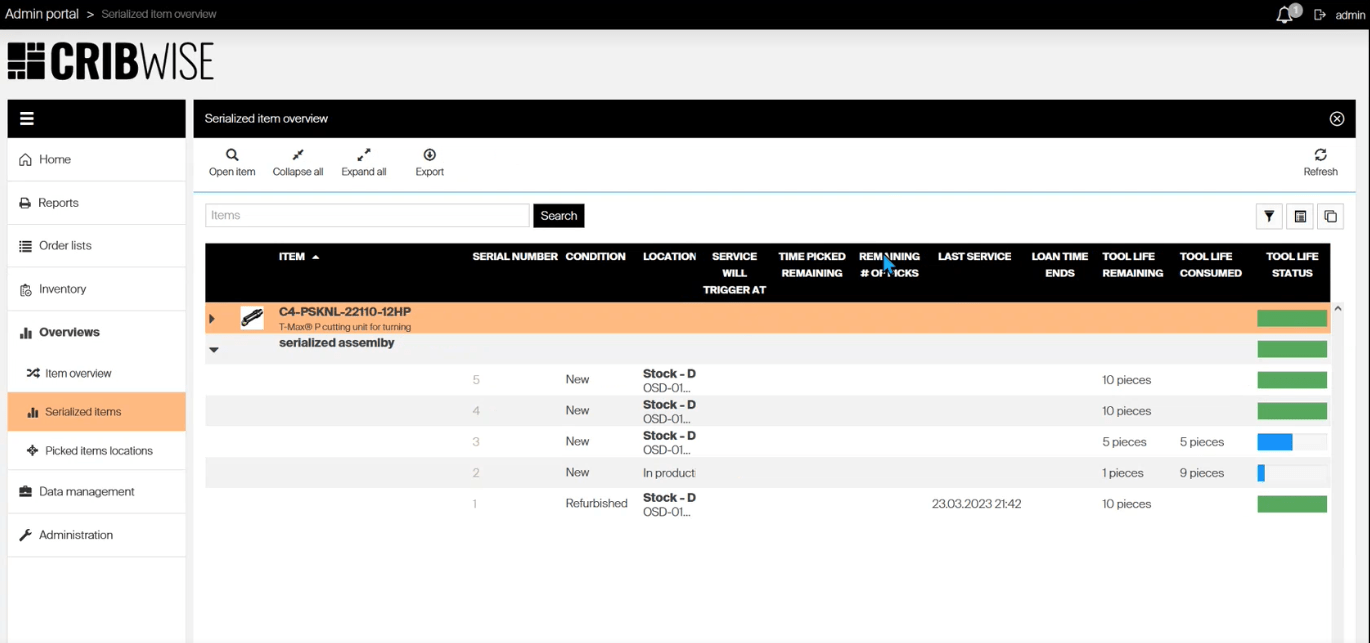
Task: Toggle the hamburger sidebar menu
Action: (x=27, y=119)
